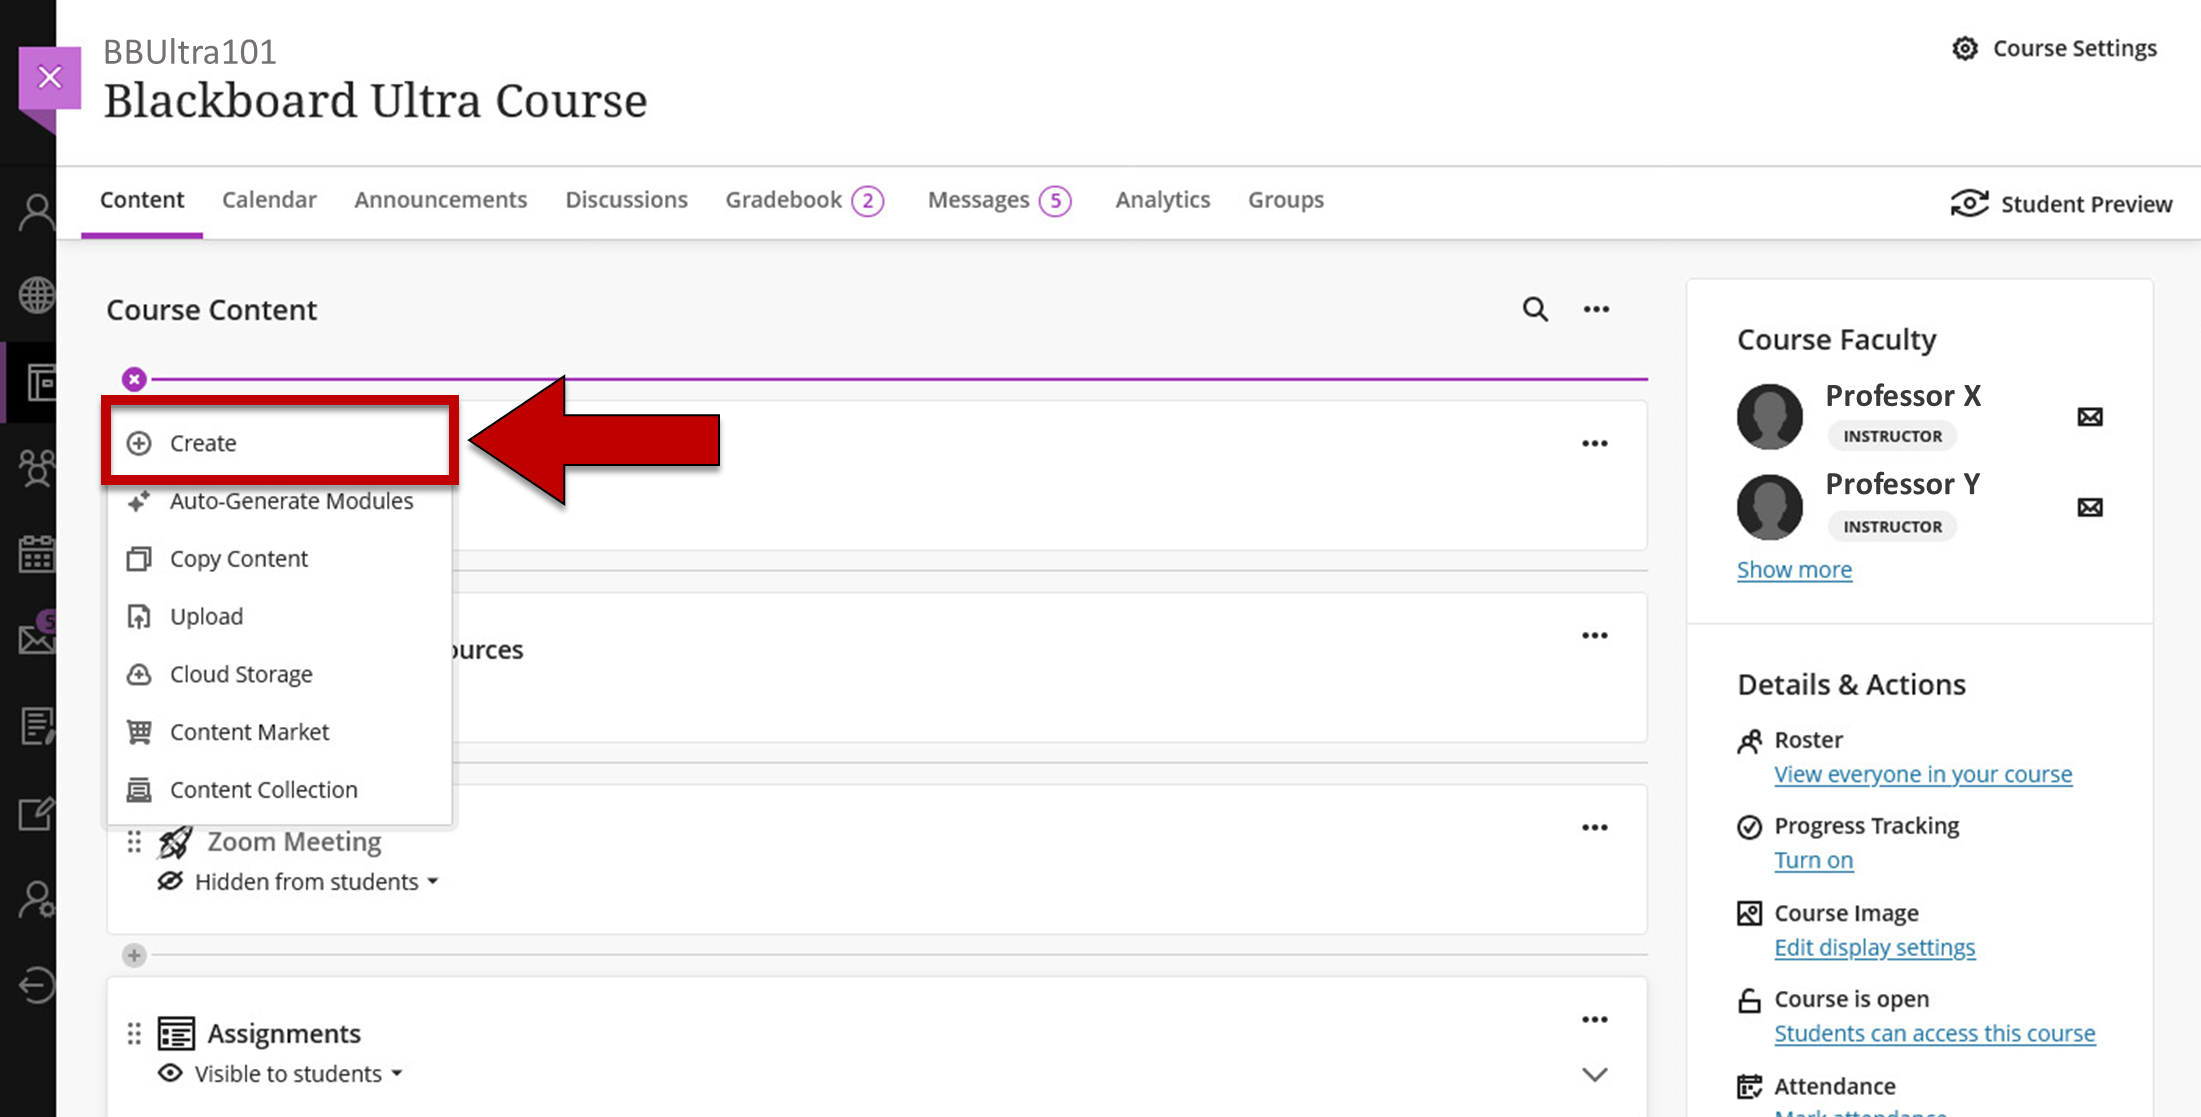Screen dimensions: 2201x1117
Task: Open Zoom Meeting visibility dropdown
Action: (x=317, y=881)
